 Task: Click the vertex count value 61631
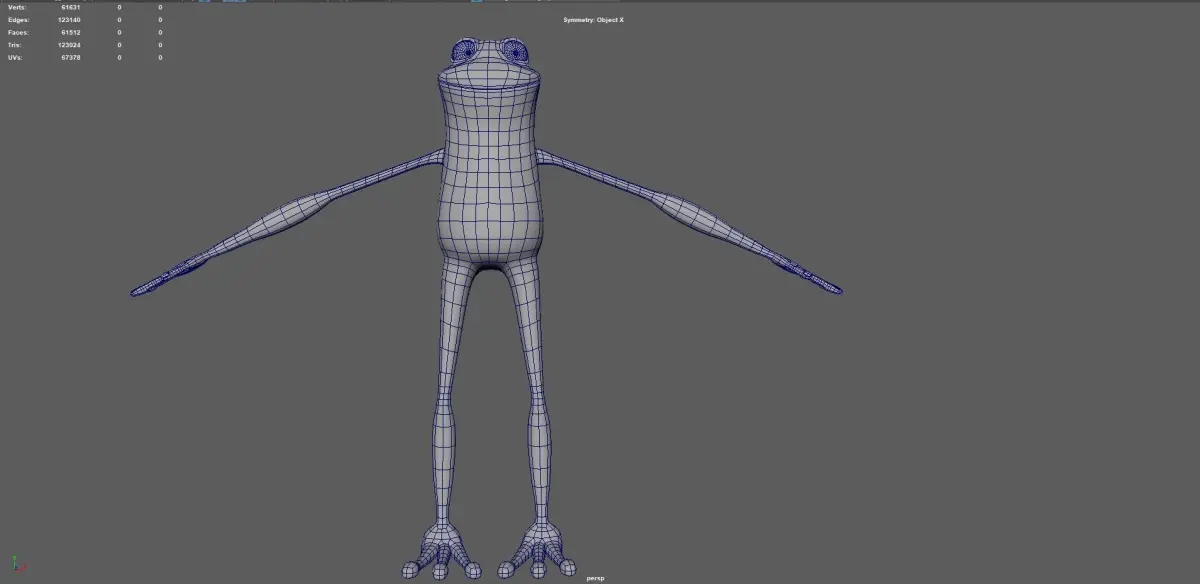(70, 7)
